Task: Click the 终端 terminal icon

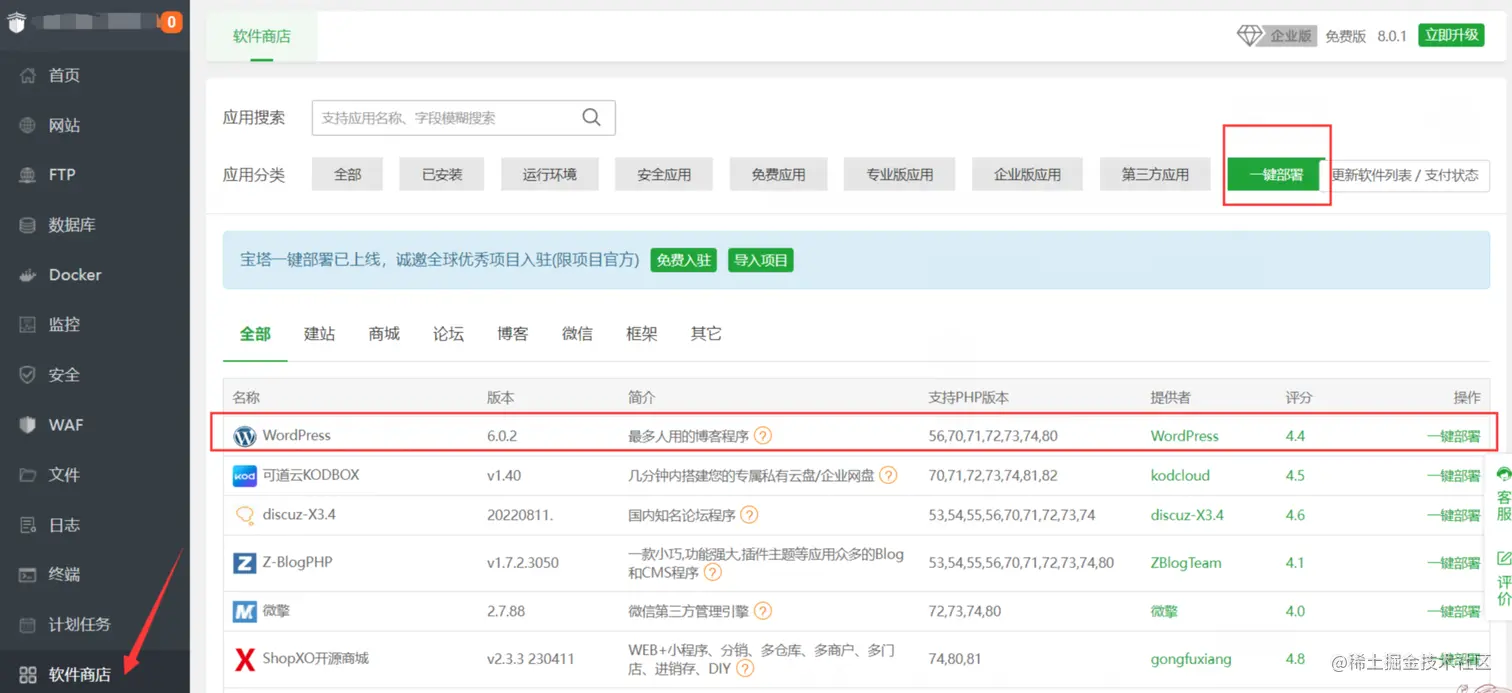Action: tap(28, 575)
